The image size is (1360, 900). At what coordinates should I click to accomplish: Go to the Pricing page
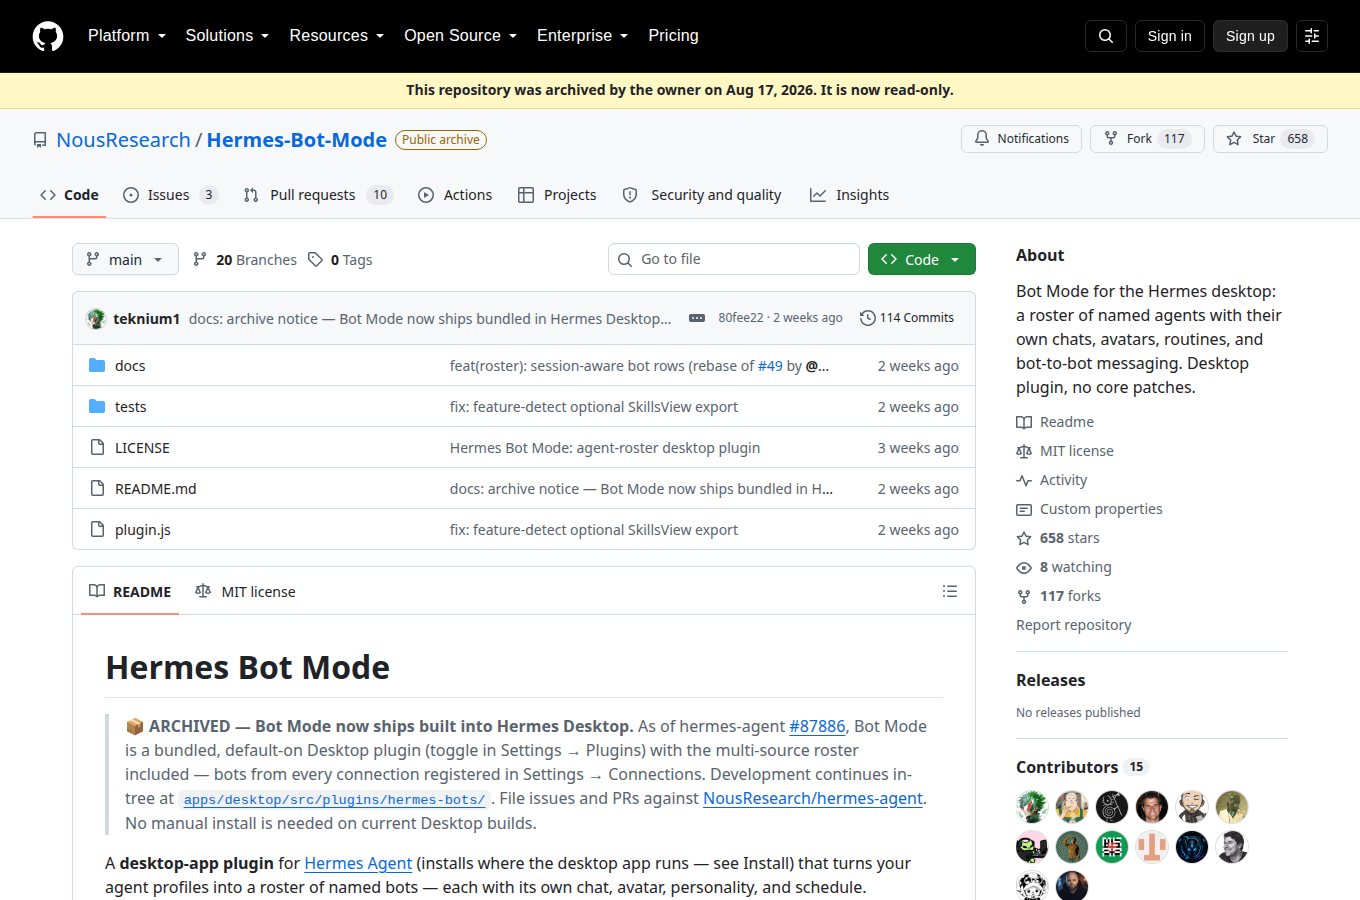tap(674, 36)
